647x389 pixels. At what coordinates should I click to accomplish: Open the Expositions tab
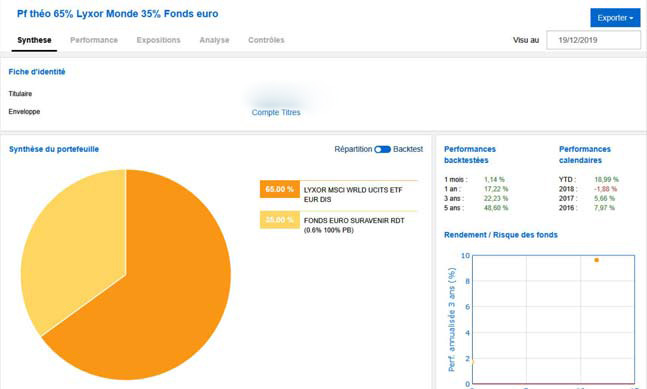tap(158, 40)
